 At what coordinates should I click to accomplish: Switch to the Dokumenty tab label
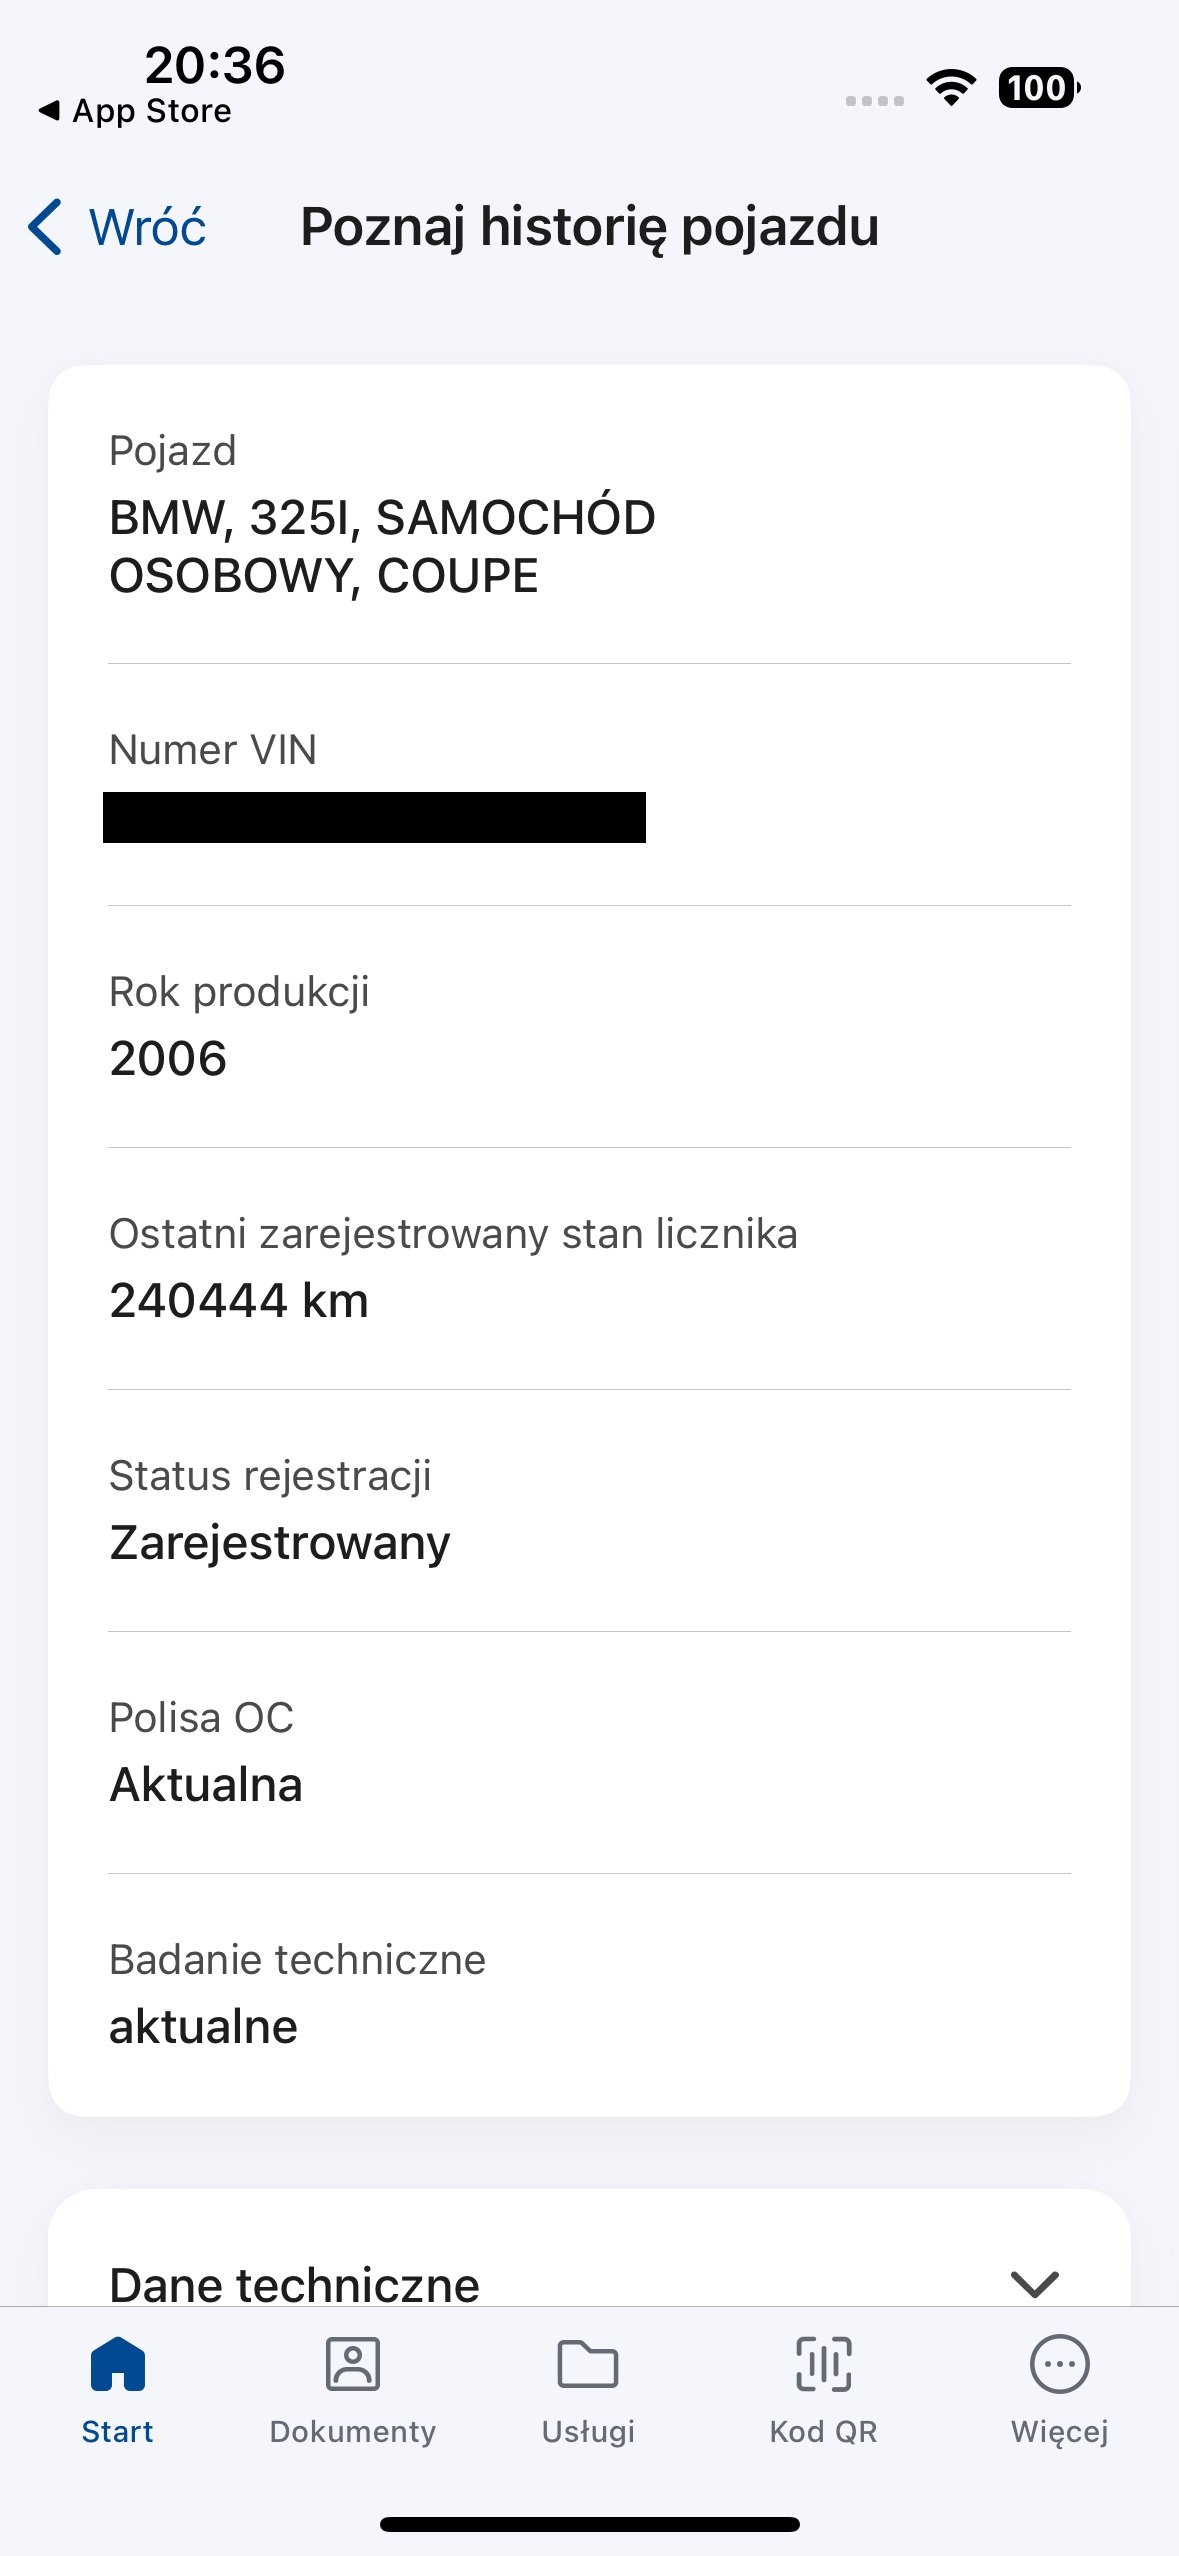coord(353,2431)
